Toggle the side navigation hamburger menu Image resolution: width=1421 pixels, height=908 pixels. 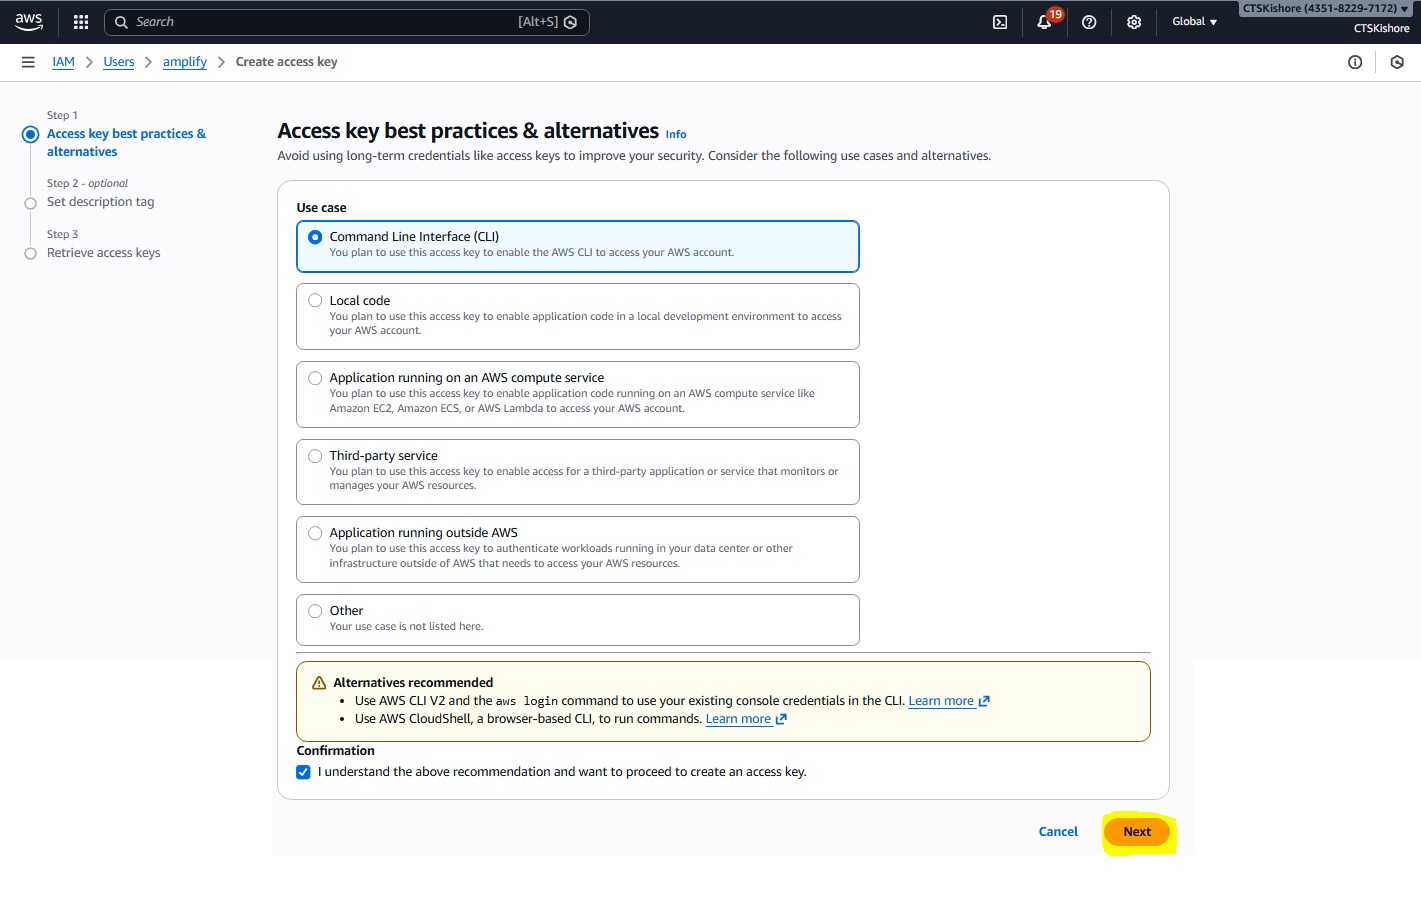[28, 62]
